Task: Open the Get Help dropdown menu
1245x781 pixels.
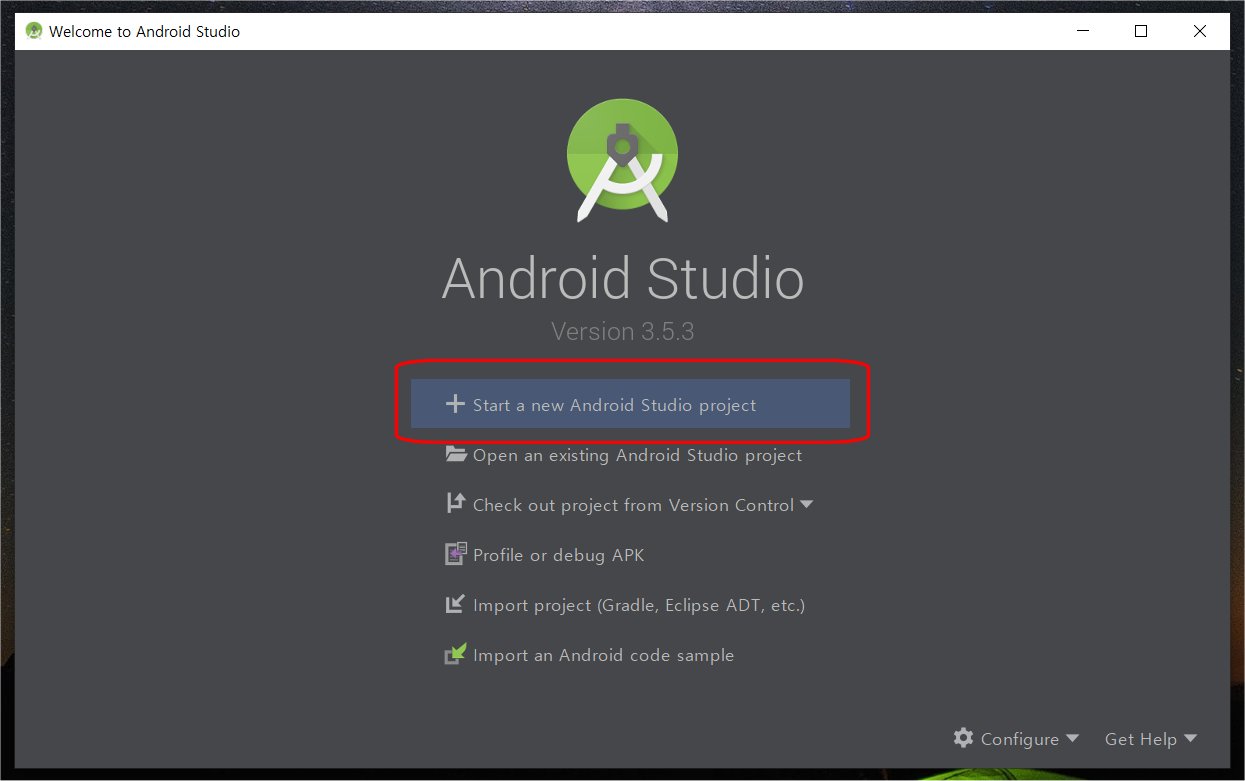Action: pyautogui.click(x=1151, y=739)
